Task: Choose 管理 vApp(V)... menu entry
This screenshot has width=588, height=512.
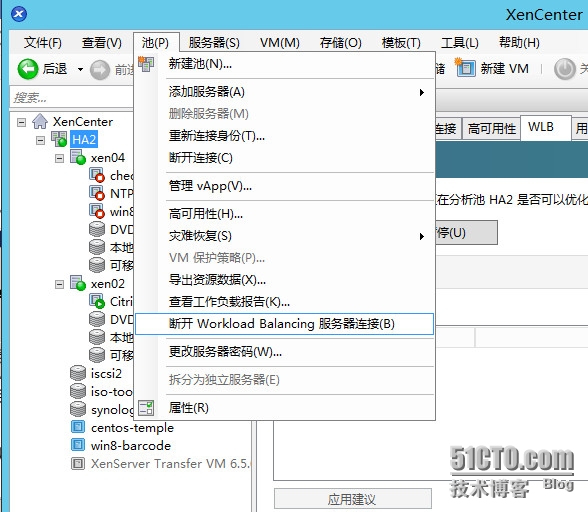Action: pyautogui.click(x=284, y=186)
